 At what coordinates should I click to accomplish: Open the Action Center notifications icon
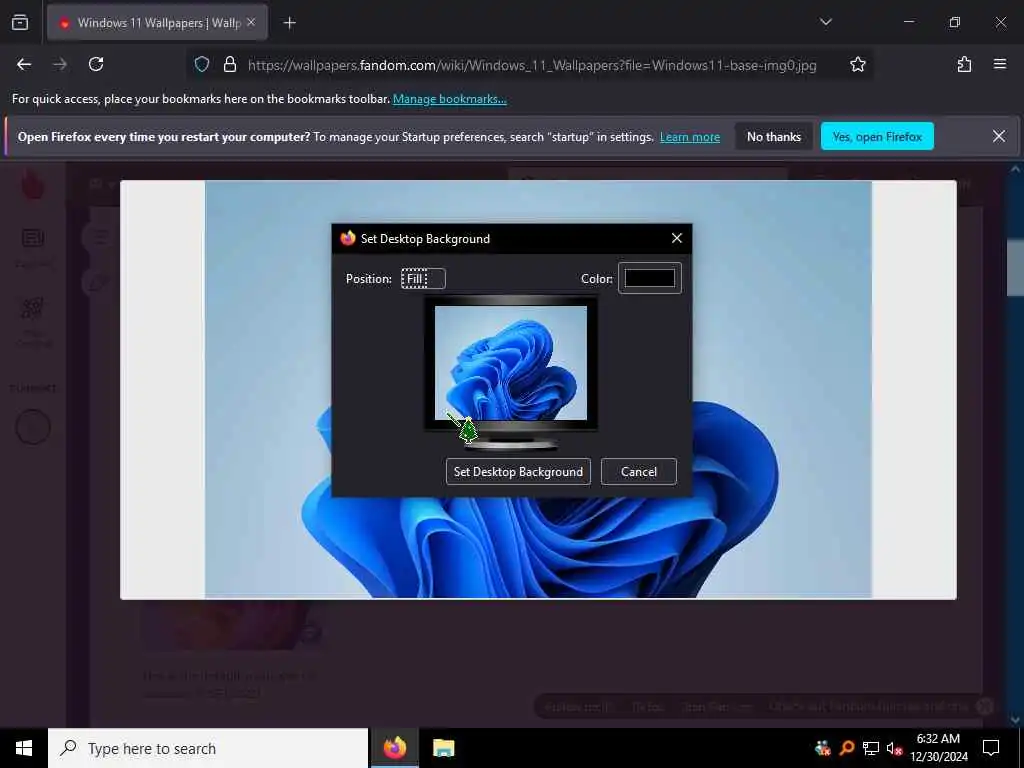[991, 748]
